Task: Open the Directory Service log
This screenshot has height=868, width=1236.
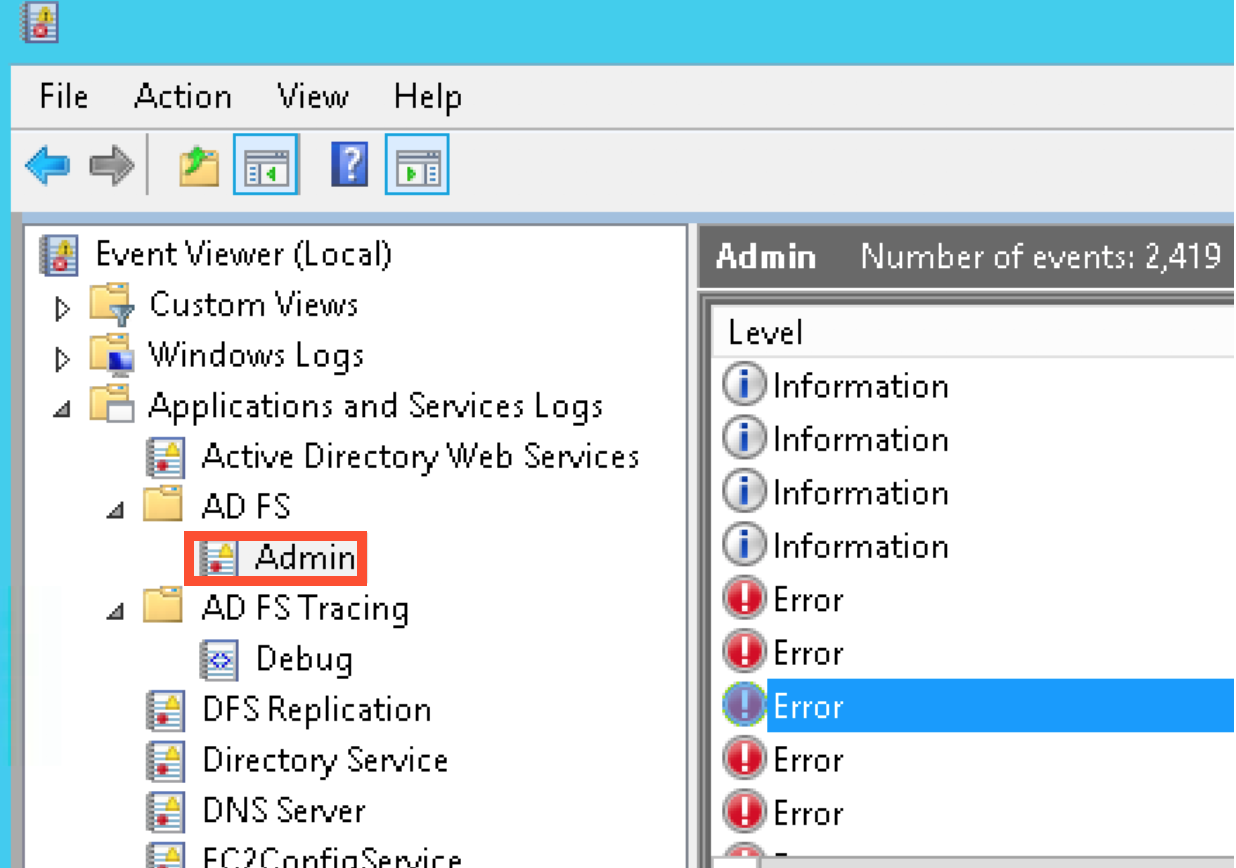Action: 325,761
